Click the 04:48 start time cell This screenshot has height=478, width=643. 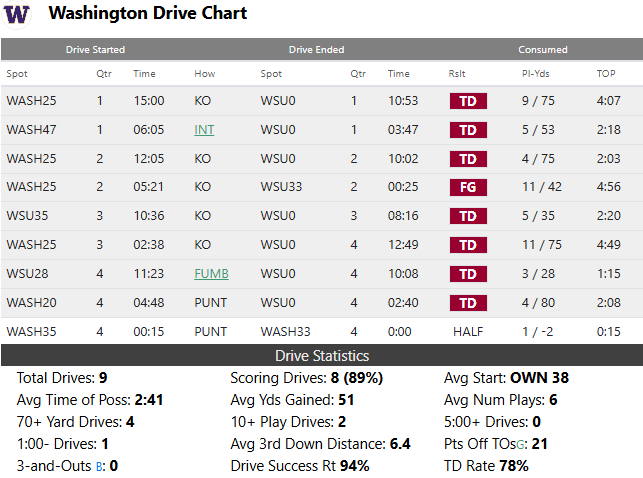(149, 303)
